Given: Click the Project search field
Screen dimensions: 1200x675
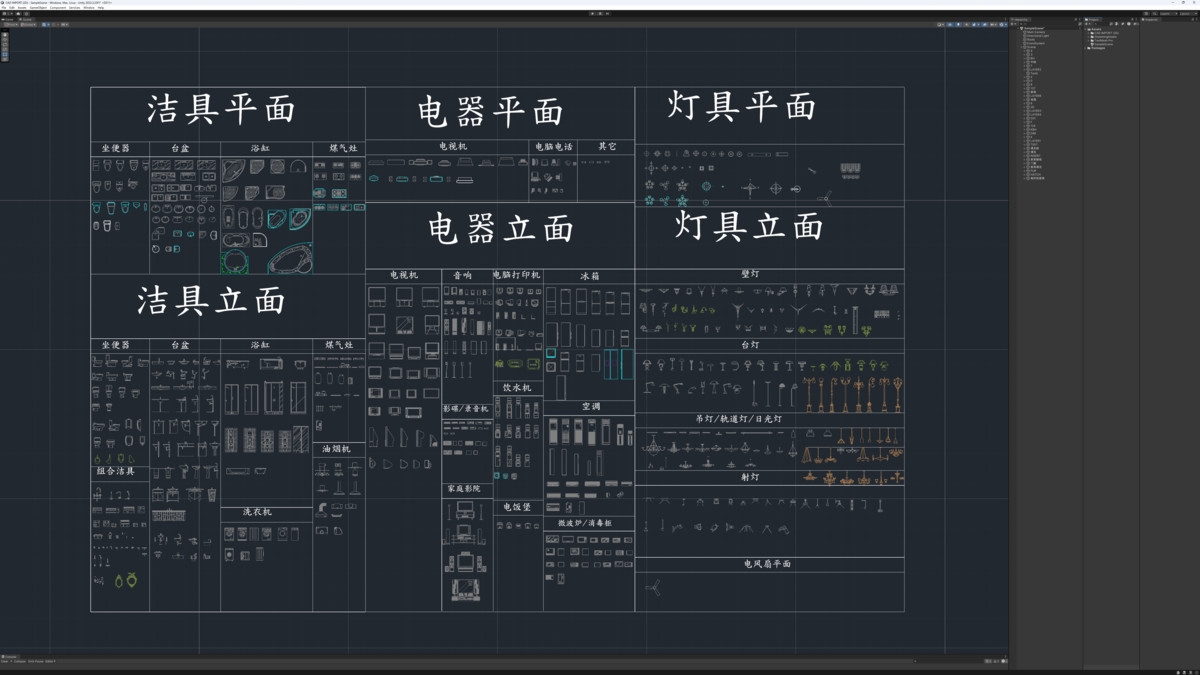Looking at the screenshot, I should point(1100,24).
